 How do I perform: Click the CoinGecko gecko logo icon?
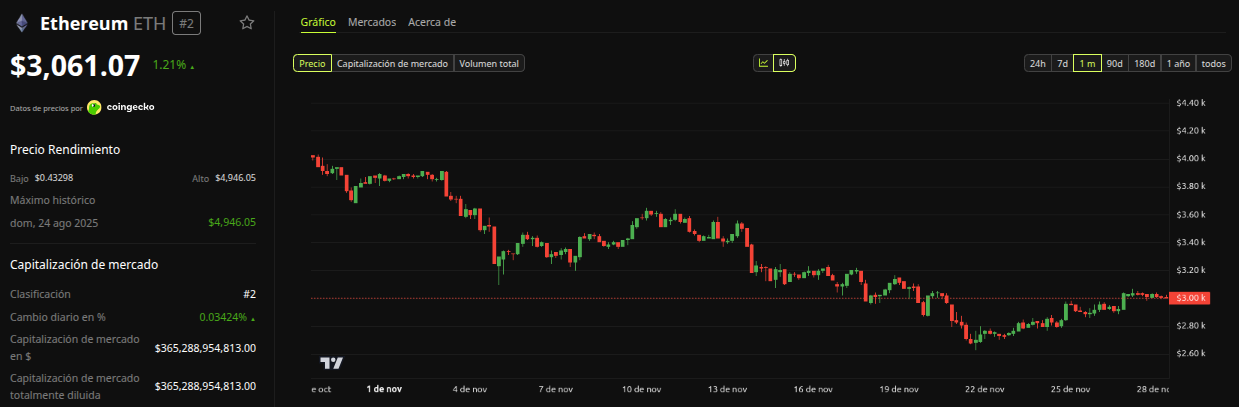tap(94, 107)
